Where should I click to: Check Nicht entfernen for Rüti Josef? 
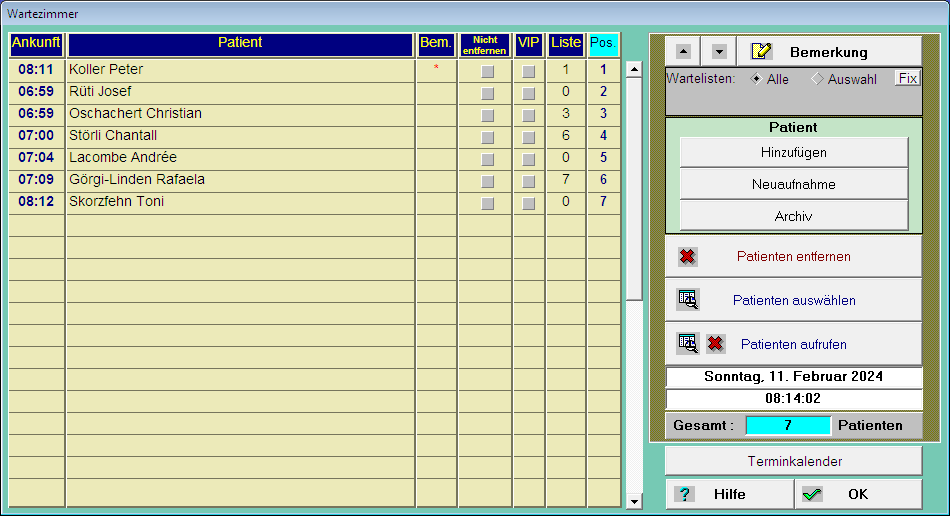tap(487, 93)
